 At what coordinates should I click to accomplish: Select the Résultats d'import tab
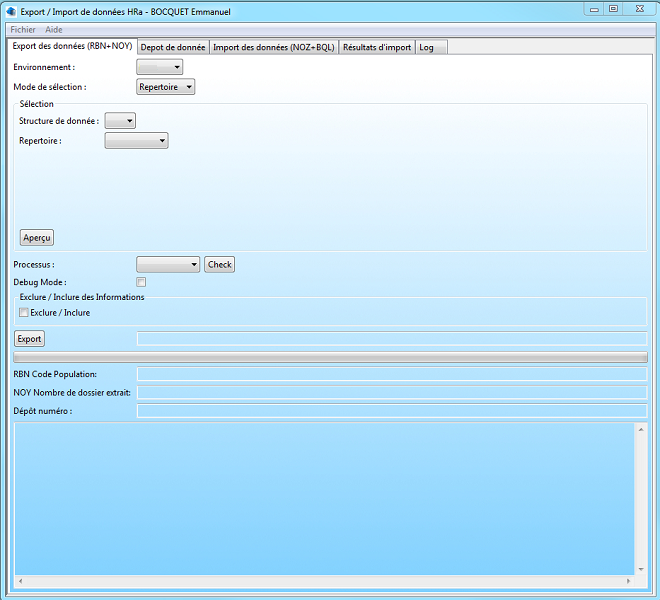click(x=376, y=47)
